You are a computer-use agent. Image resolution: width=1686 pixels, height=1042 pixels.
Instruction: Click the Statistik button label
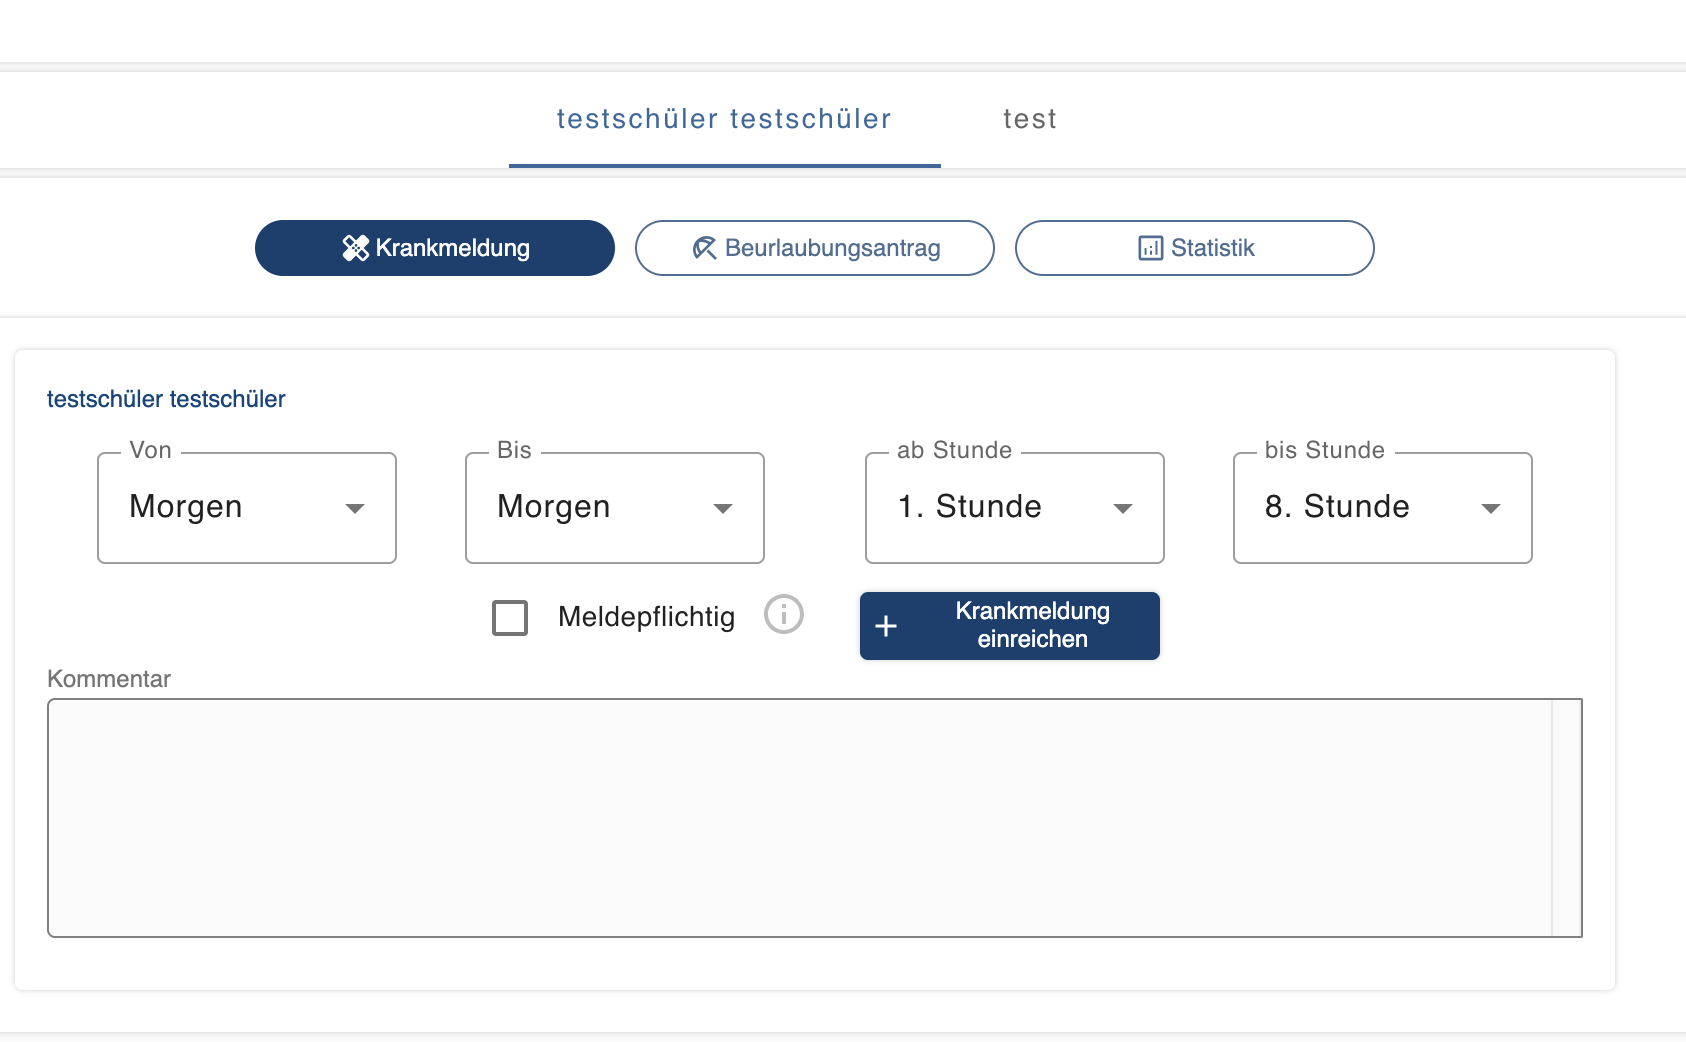pos(1212,248)
